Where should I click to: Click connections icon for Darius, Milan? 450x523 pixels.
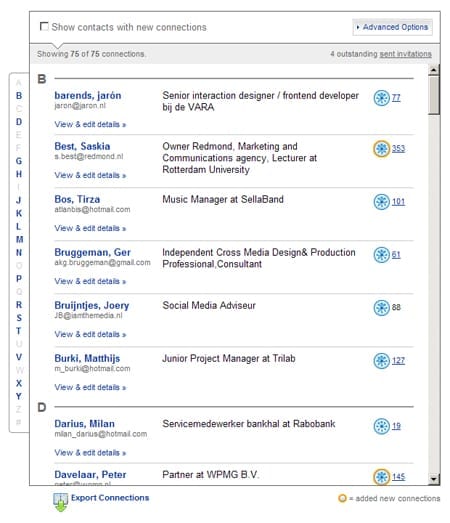click(x=381, y=426)
